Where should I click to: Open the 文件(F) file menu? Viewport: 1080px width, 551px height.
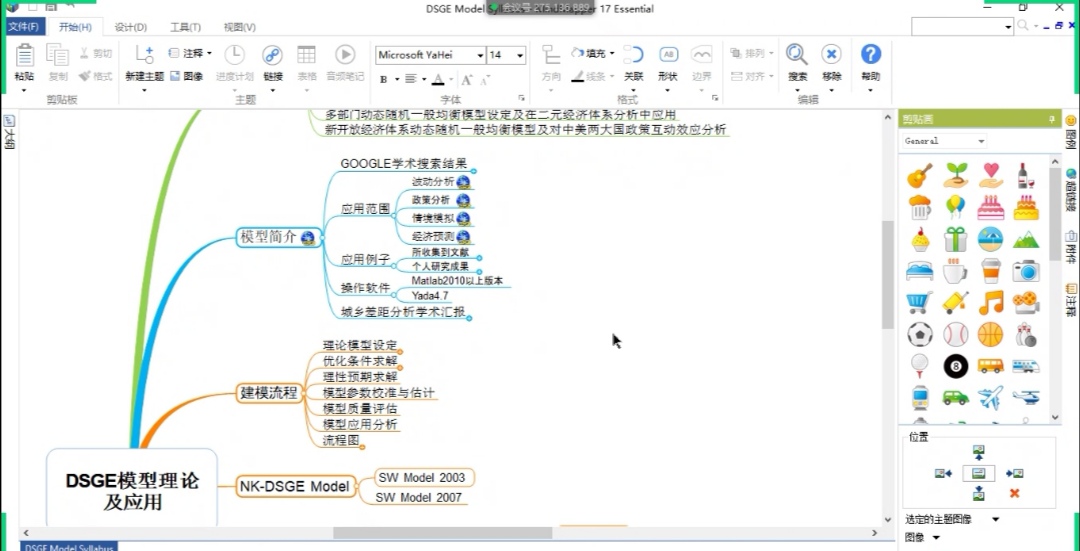point(23,27)
